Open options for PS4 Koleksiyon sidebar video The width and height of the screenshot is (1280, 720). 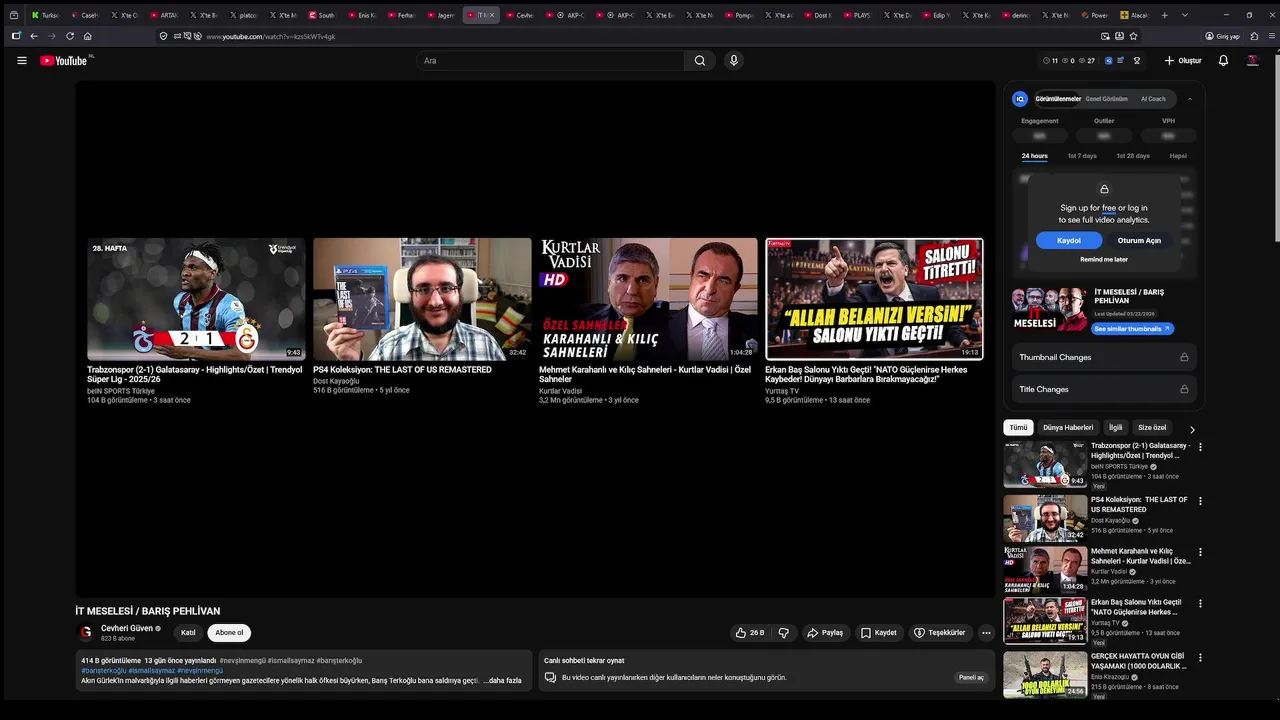(x=1200, y=501)
